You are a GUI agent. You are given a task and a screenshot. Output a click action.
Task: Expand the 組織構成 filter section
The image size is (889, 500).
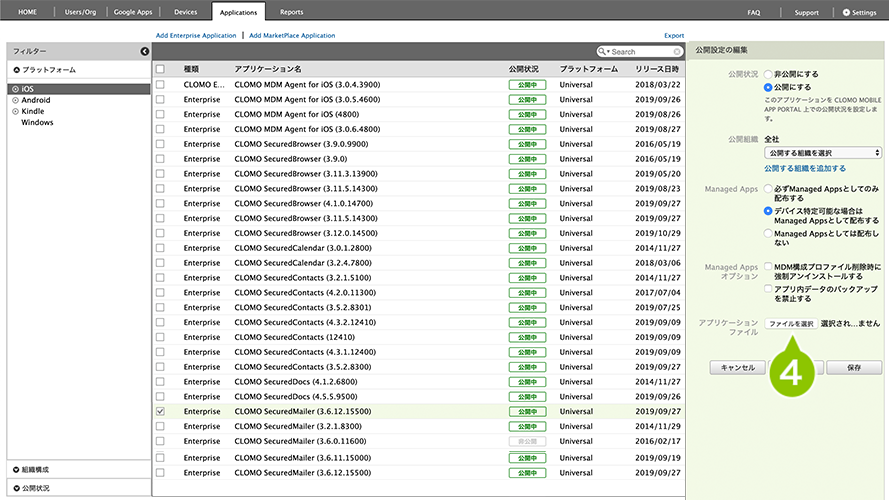tap(16, 469)
